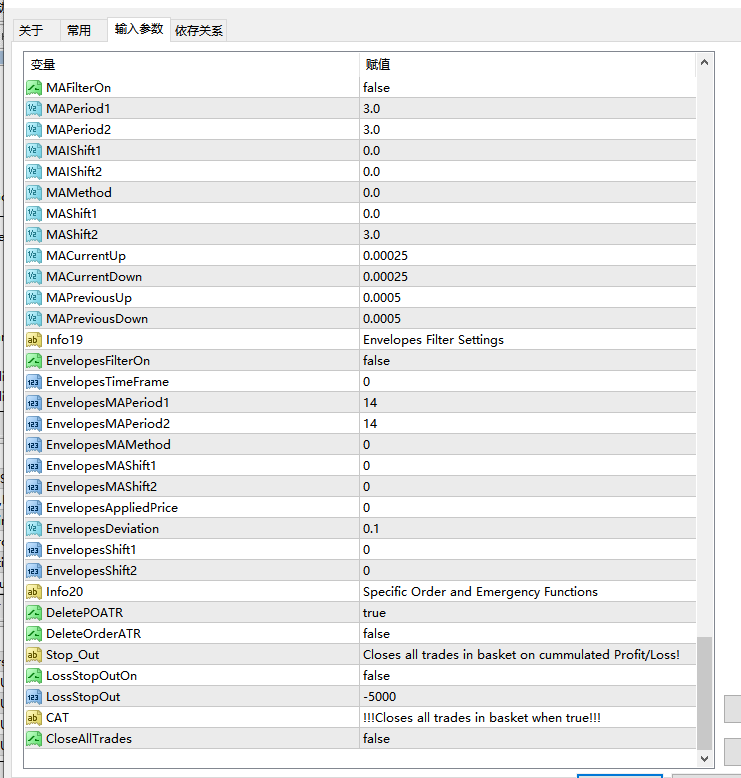The image size is (741, 778).
Task: Select the MACurrentDown value 0.00025
Action: pos(385,277)
